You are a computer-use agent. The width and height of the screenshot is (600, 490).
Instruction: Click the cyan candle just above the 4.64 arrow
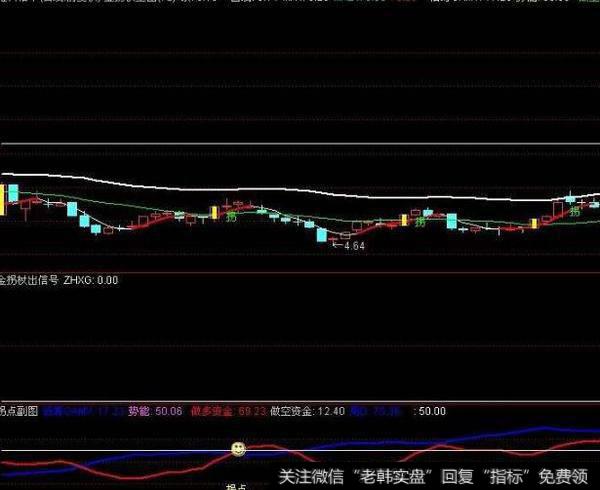[322, 235]
